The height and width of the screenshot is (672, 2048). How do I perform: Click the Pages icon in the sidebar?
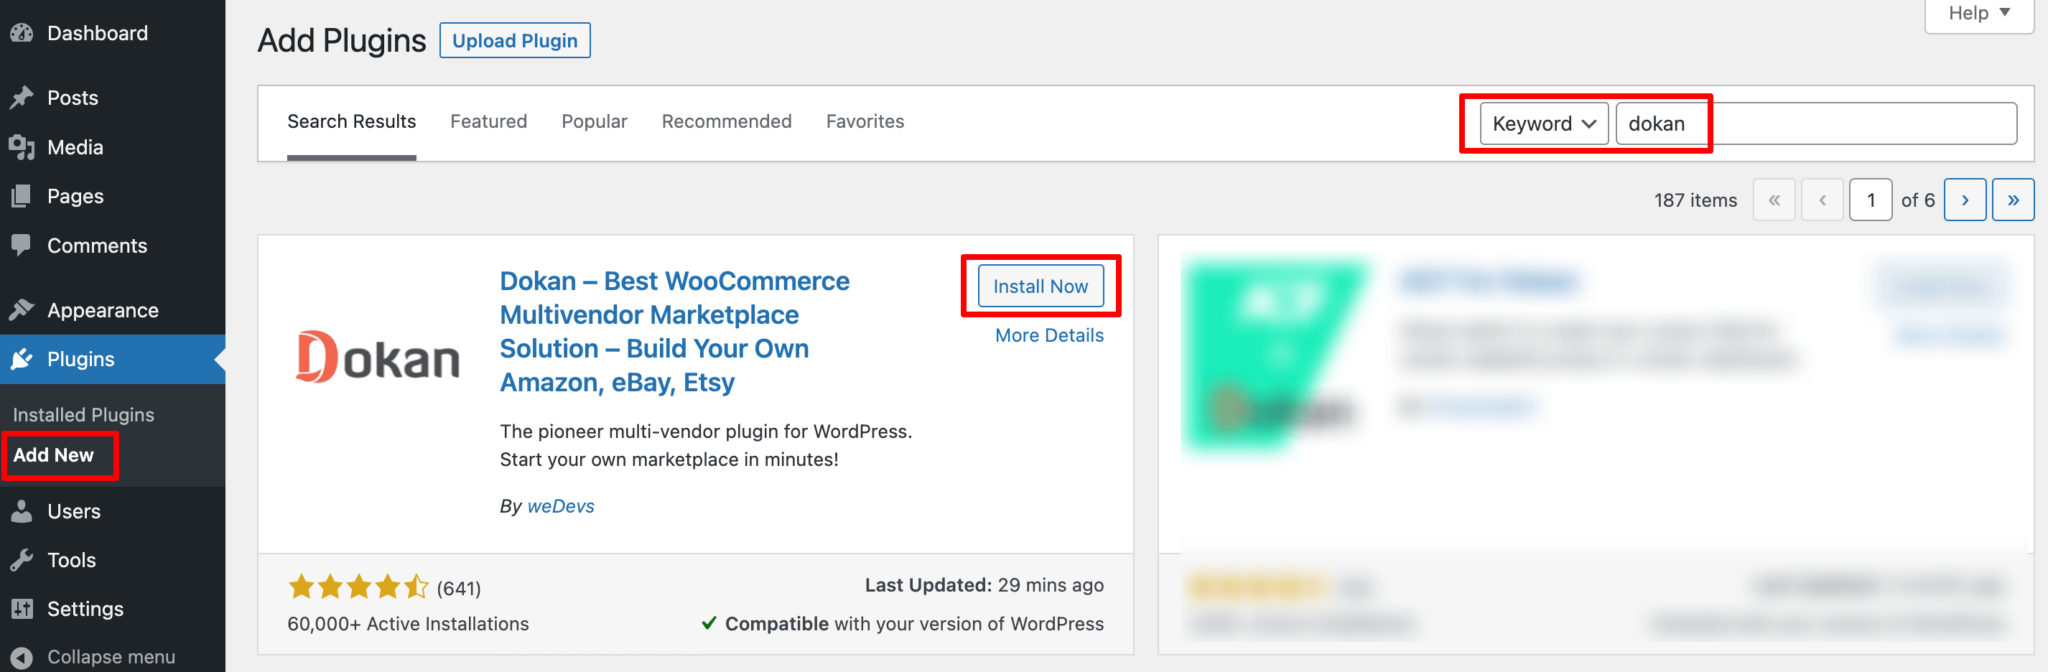[22, 196]
